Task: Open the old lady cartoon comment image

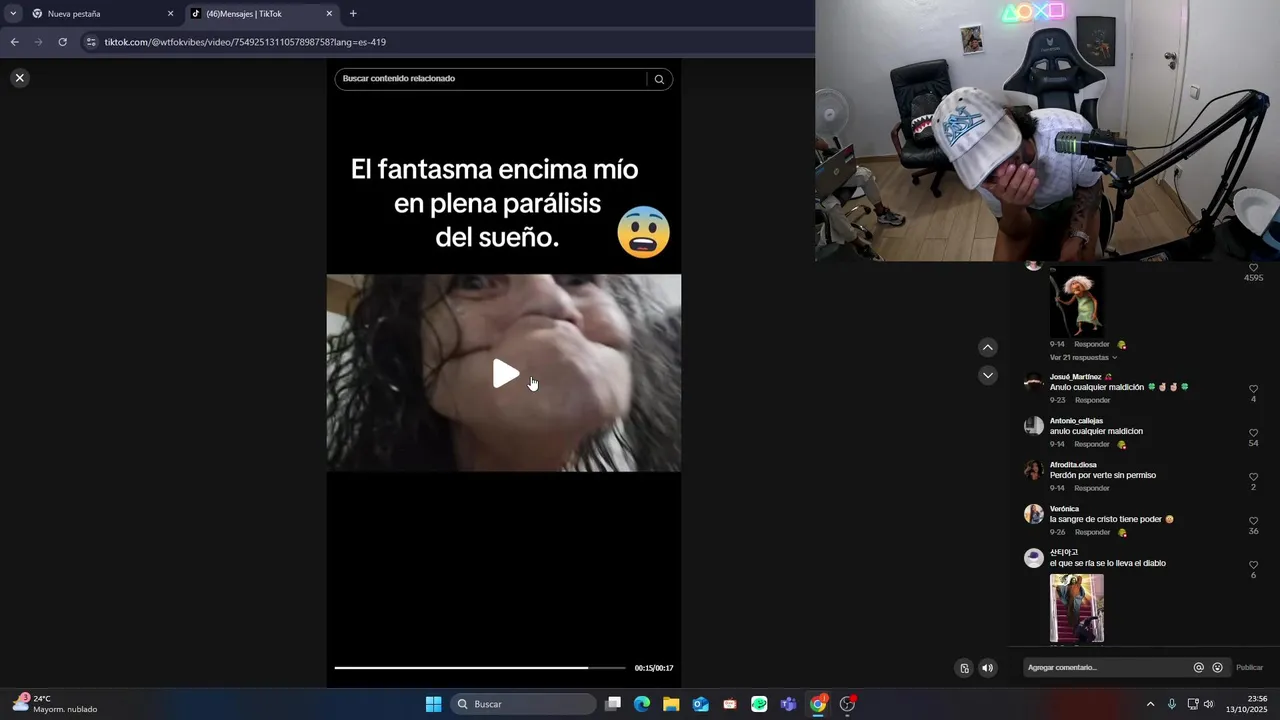Action: click(x=1077, y=303)
